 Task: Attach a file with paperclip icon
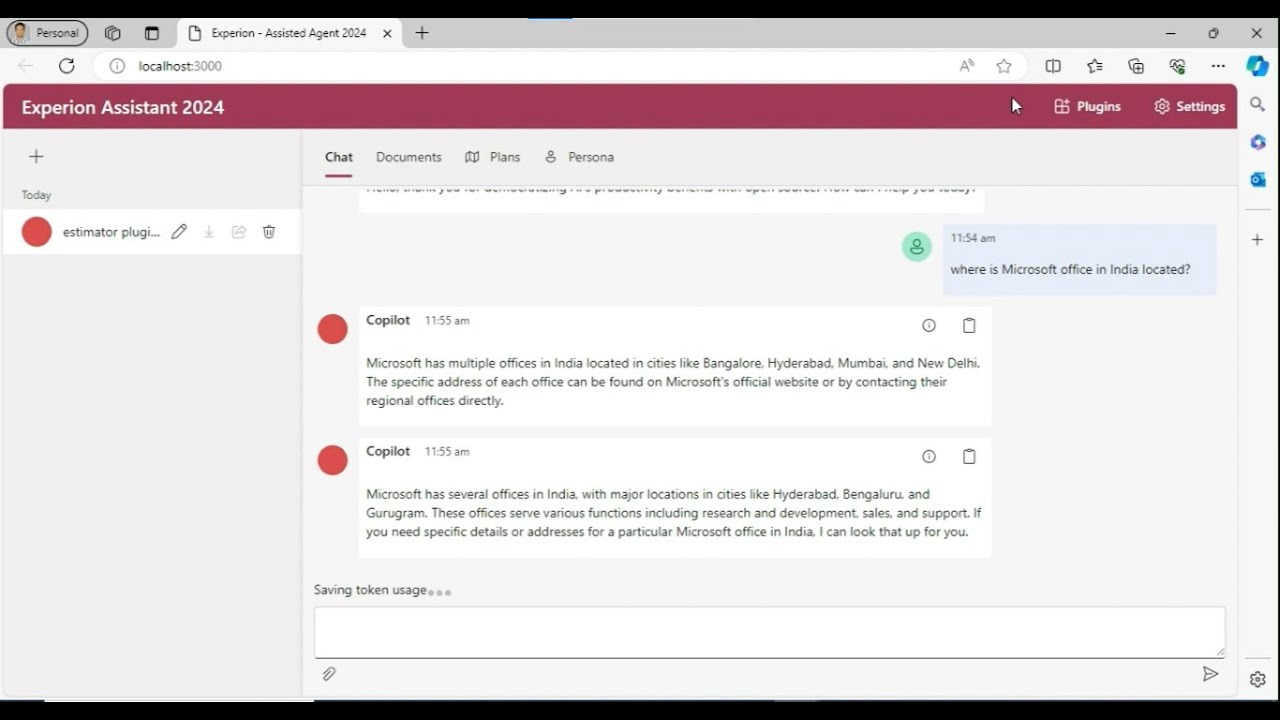[x=328, y=674]
